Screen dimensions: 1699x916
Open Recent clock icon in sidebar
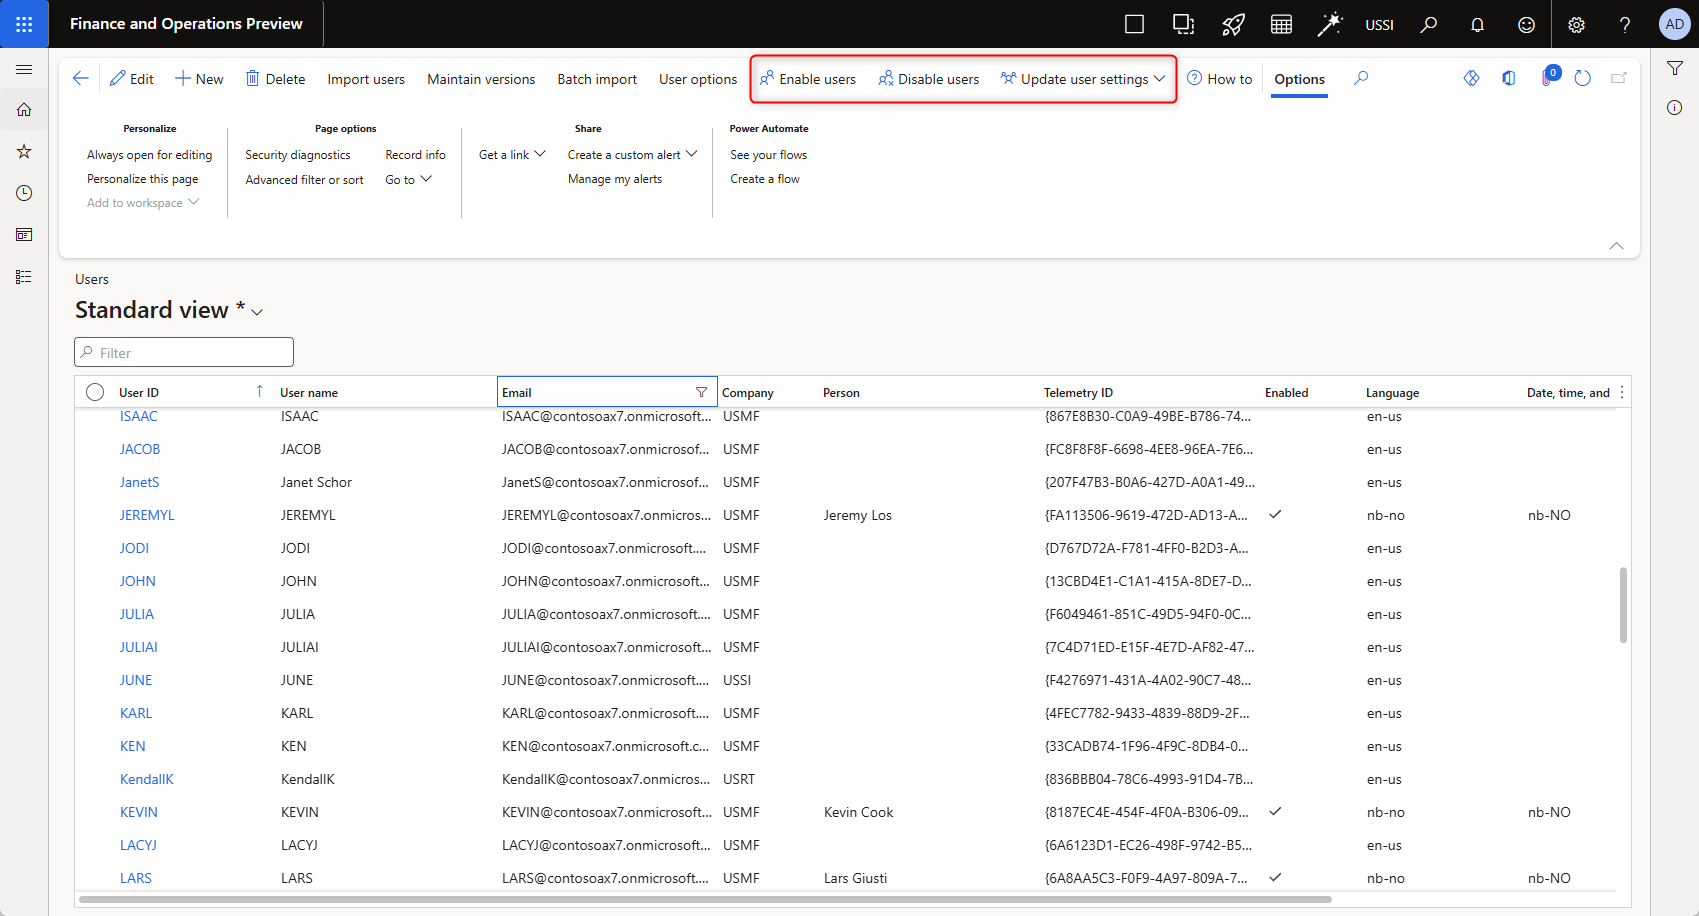pos(24,193)
